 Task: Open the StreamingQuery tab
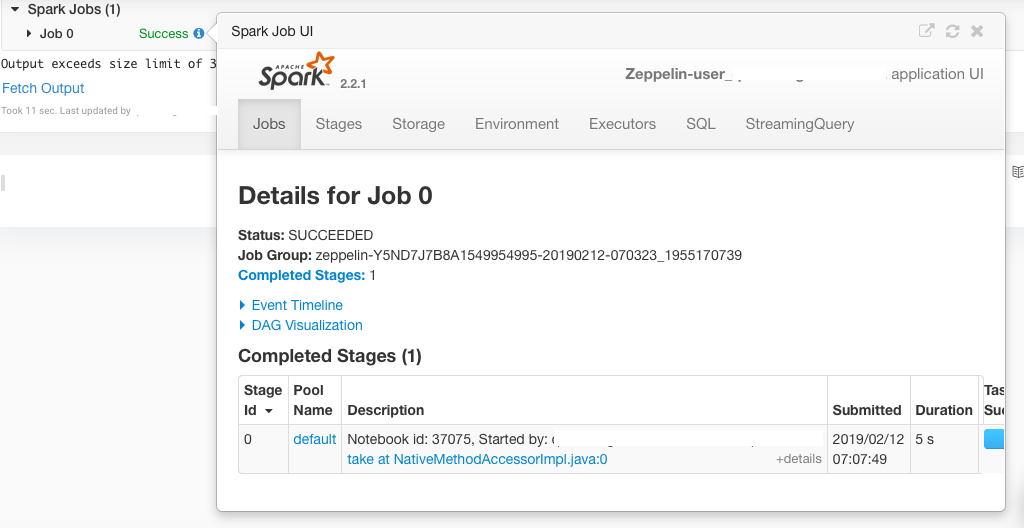click(x=799, y=124)
